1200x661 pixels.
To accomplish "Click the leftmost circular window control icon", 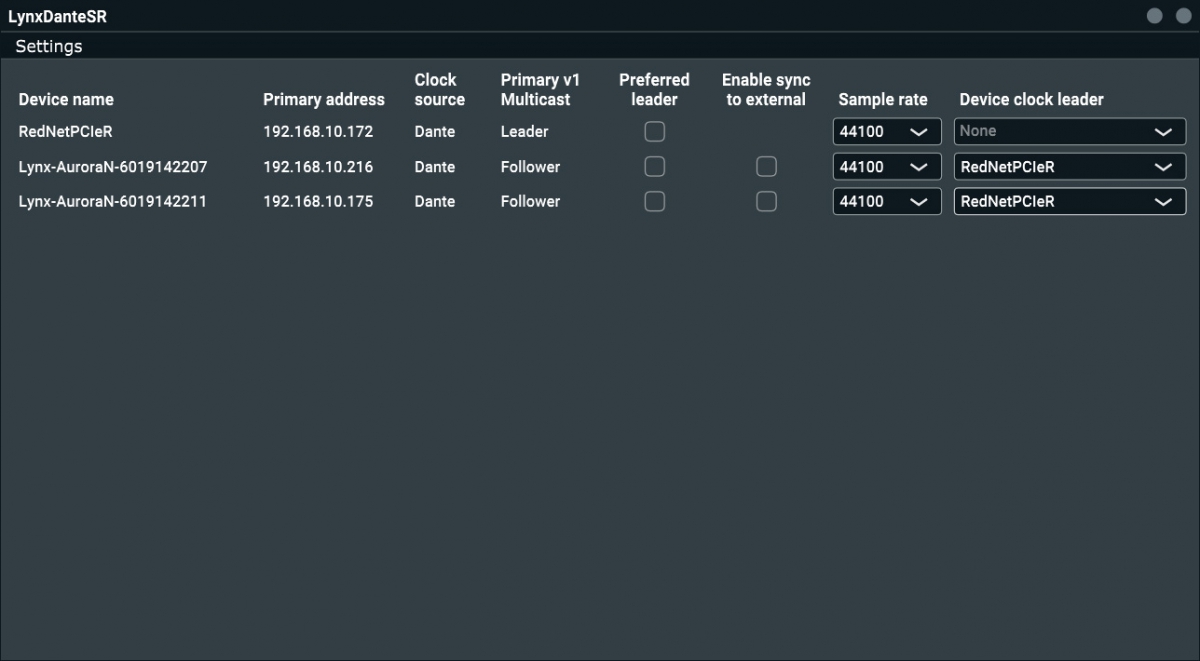I will (x=1153, y=15).
